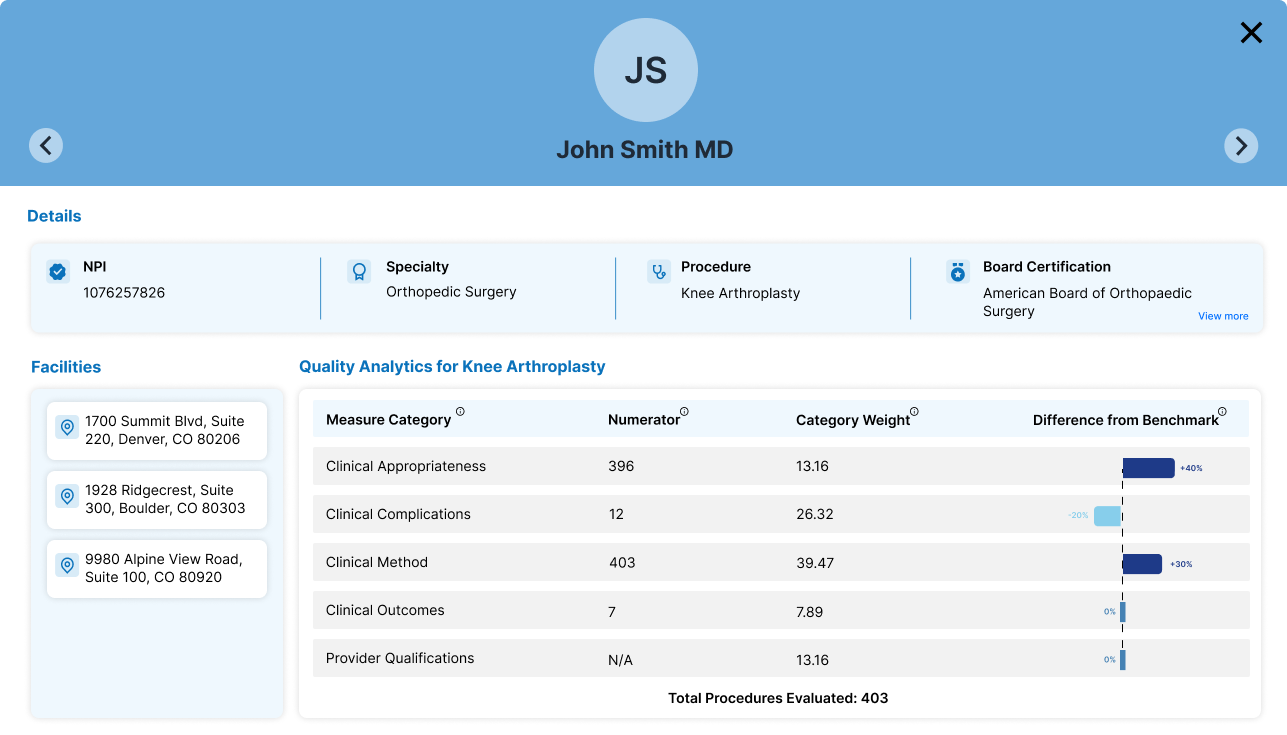Go to the previous provider arrow

[46, 146]
